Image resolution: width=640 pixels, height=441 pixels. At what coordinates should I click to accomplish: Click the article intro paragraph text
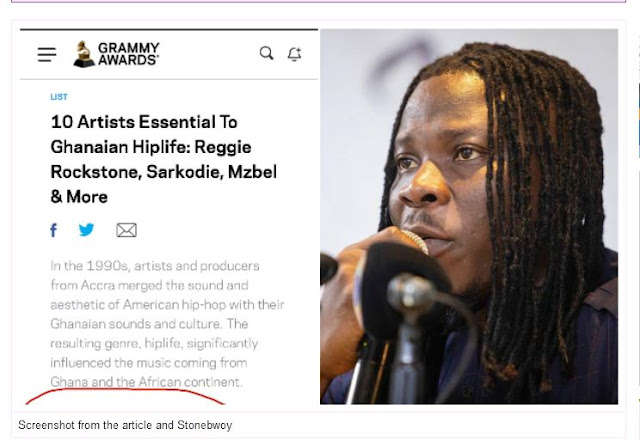coord(167,324)
